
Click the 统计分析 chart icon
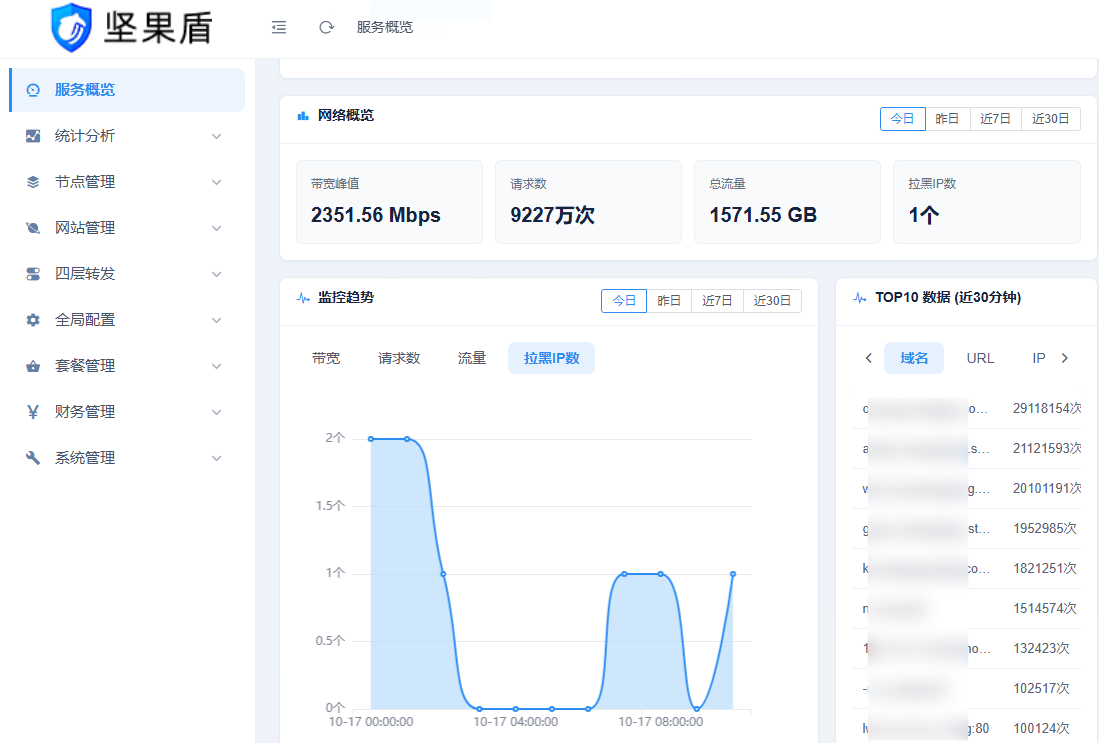pyautogui.click(x=33, y=136)
